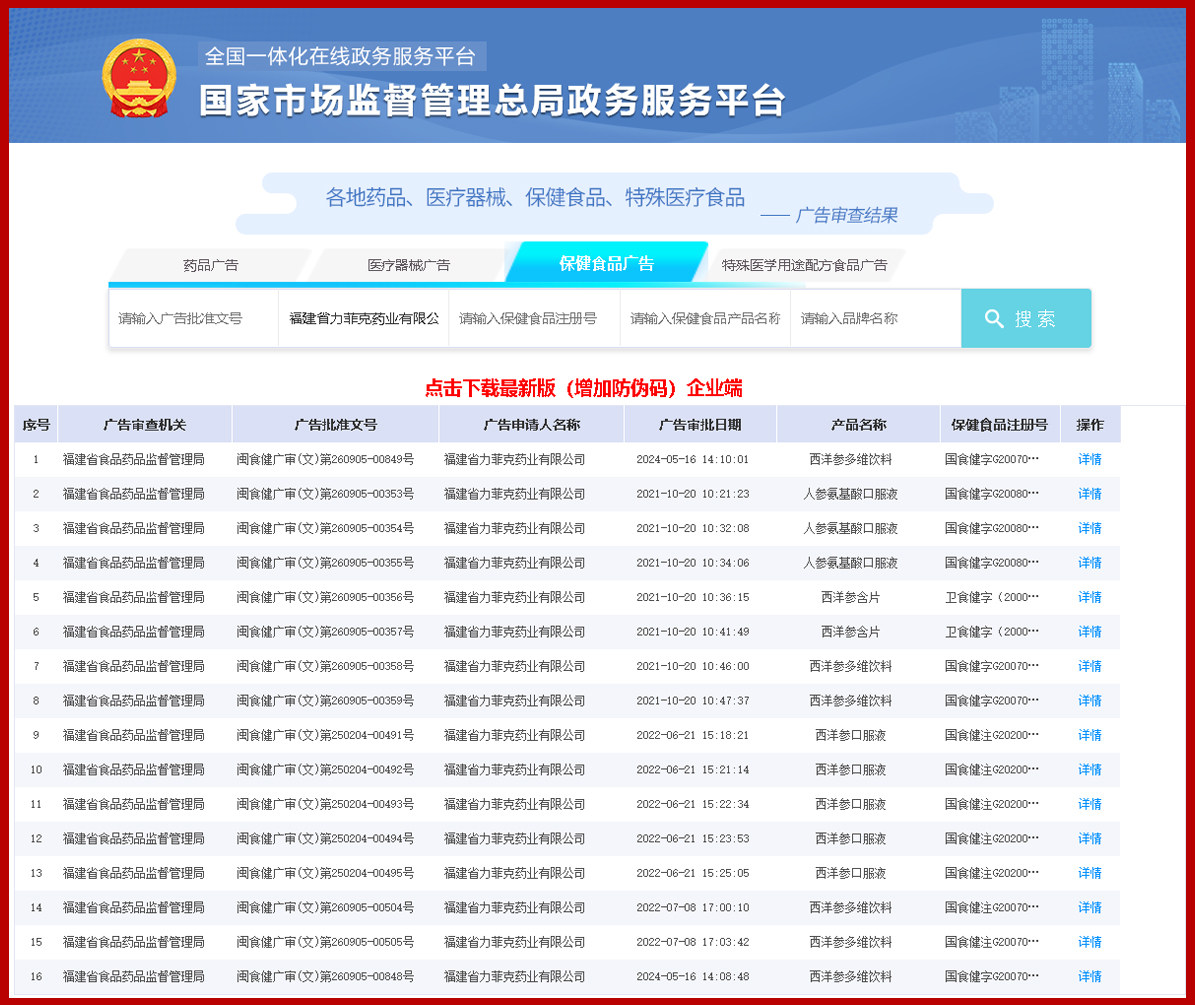Image resolution: width=1195 pixels, height=1005 pixels.
Task: Click the 广告审查结果 subtitle
Action: [846, 216]
